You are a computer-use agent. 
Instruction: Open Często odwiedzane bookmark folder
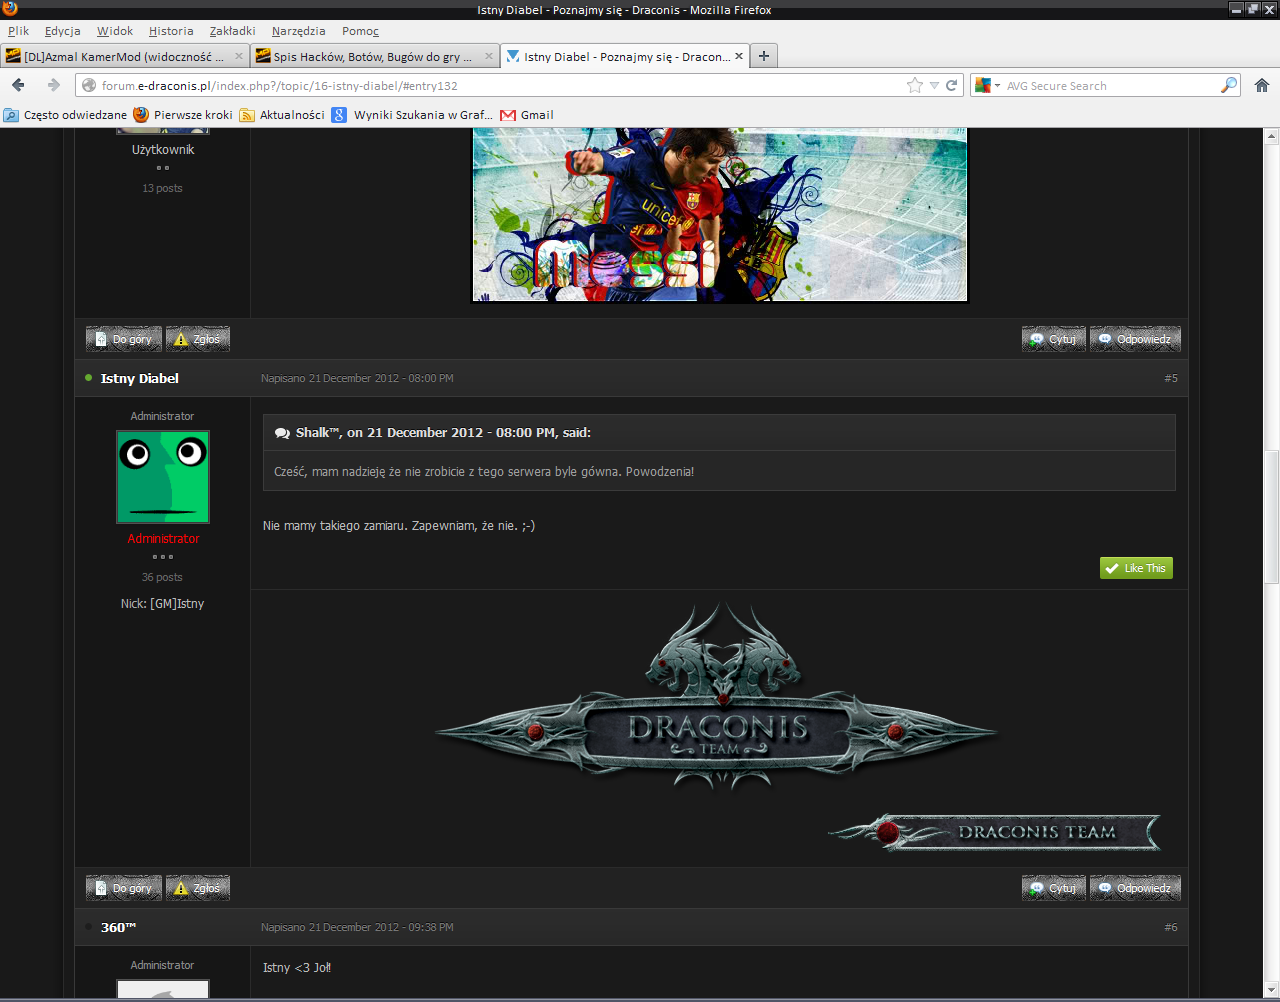[x=66, y=115]
